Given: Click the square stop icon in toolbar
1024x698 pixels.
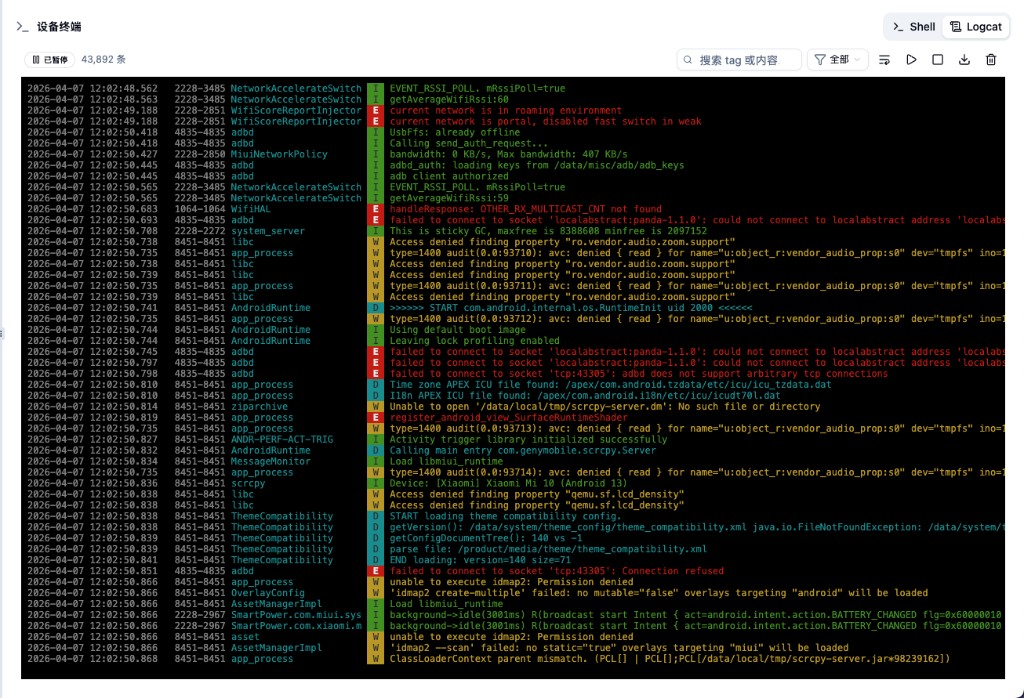Looking at the screenshot, I should tap(937, 60).
